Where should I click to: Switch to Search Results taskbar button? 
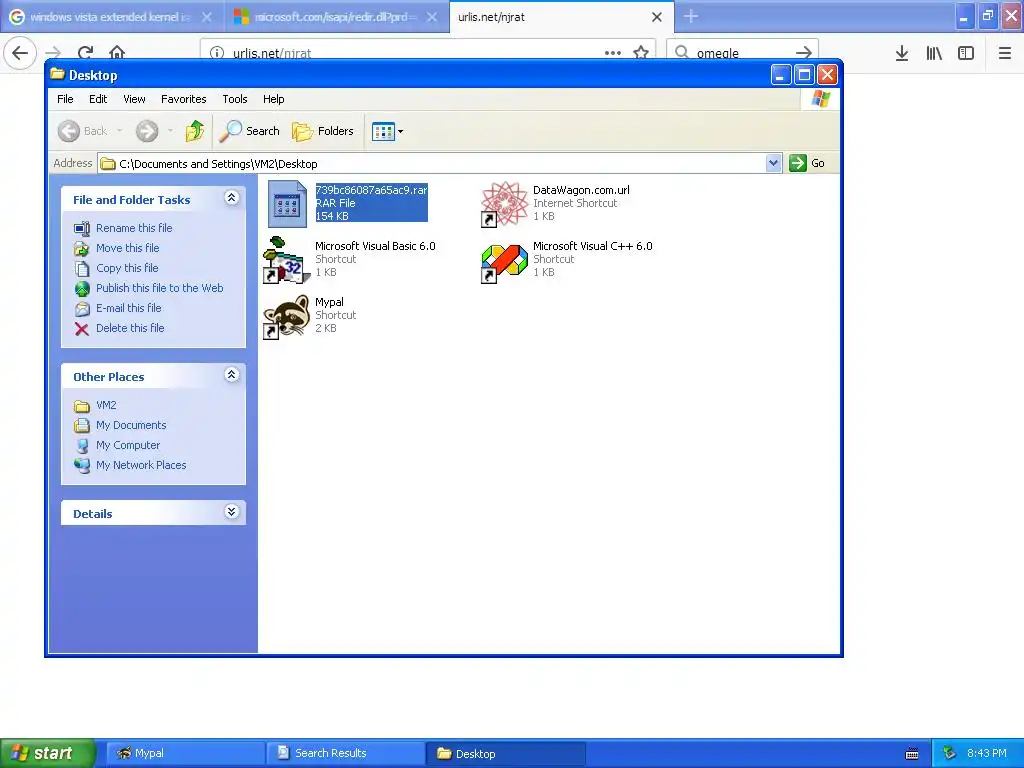point(345,754)
